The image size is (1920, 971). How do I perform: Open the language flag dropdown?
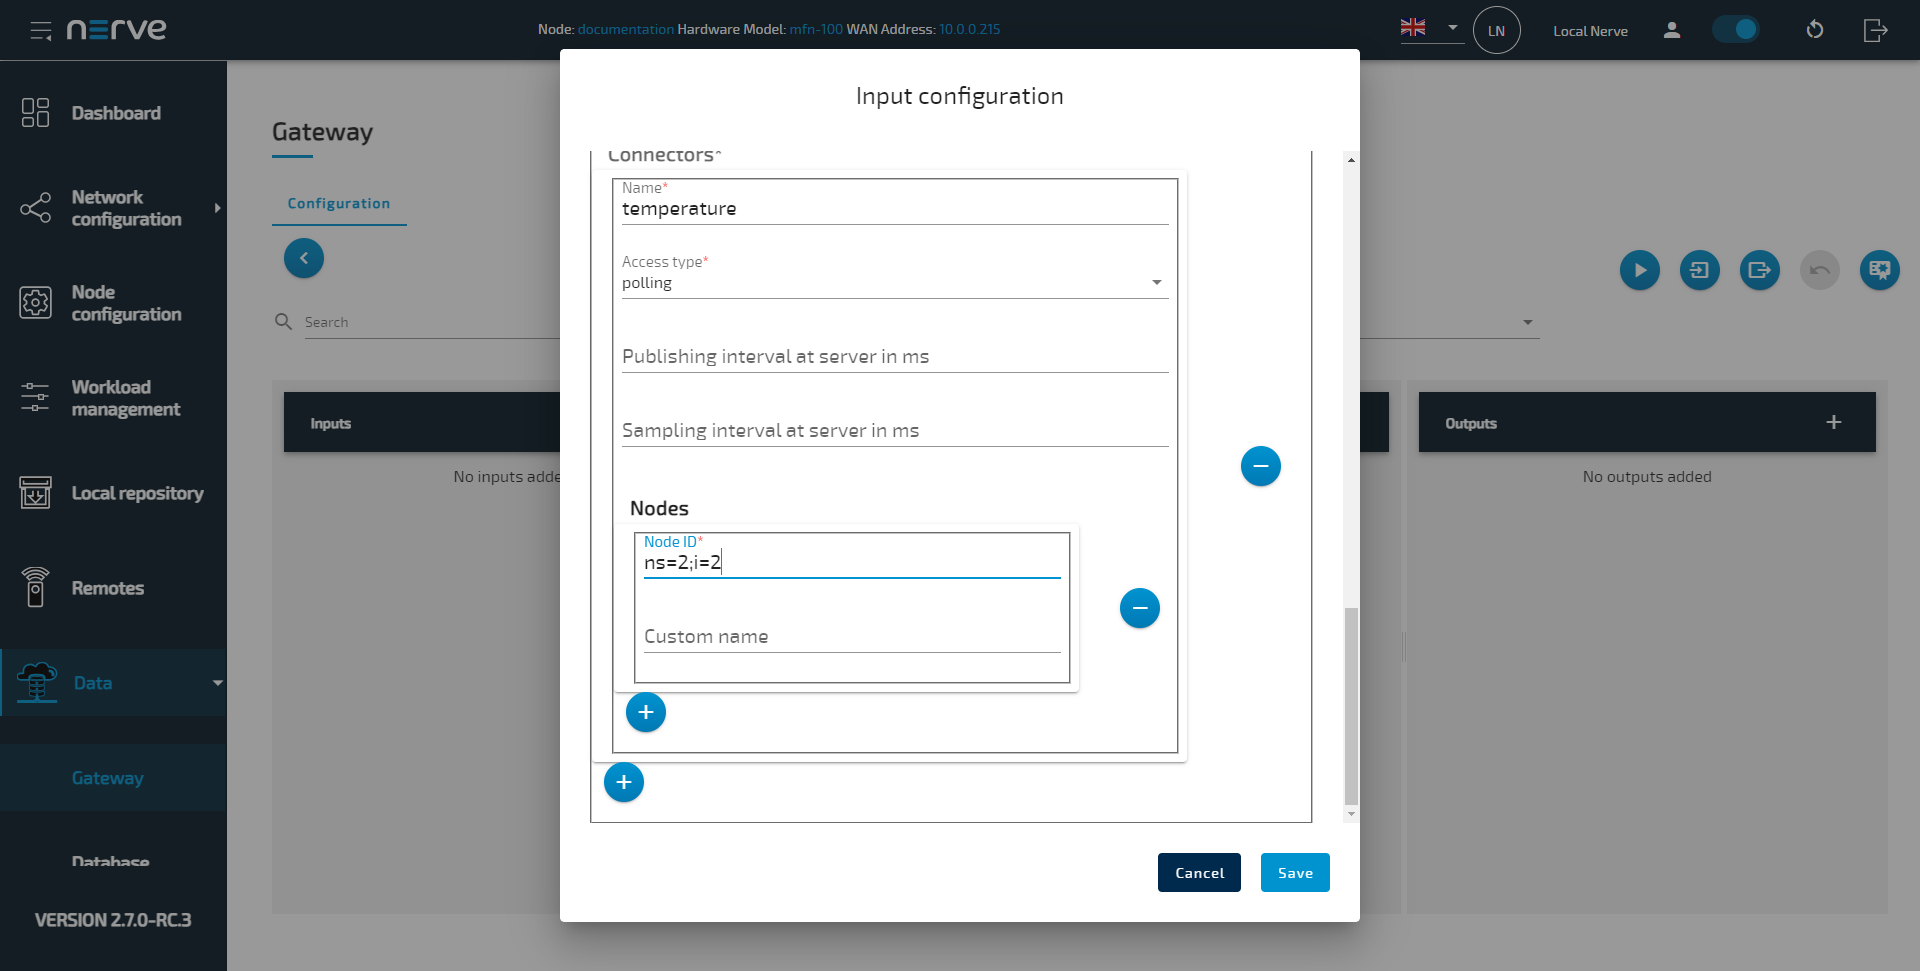[x=1430, y=28]
